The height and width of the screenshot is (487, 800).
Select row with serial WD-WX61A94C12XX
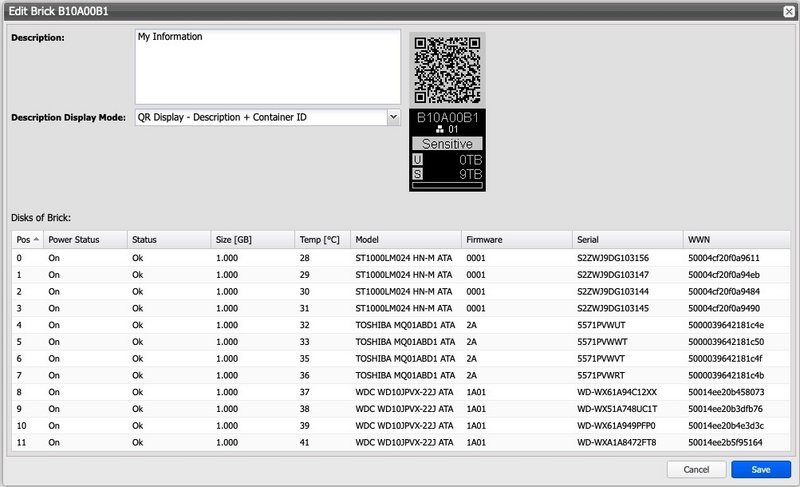[618, 393]
